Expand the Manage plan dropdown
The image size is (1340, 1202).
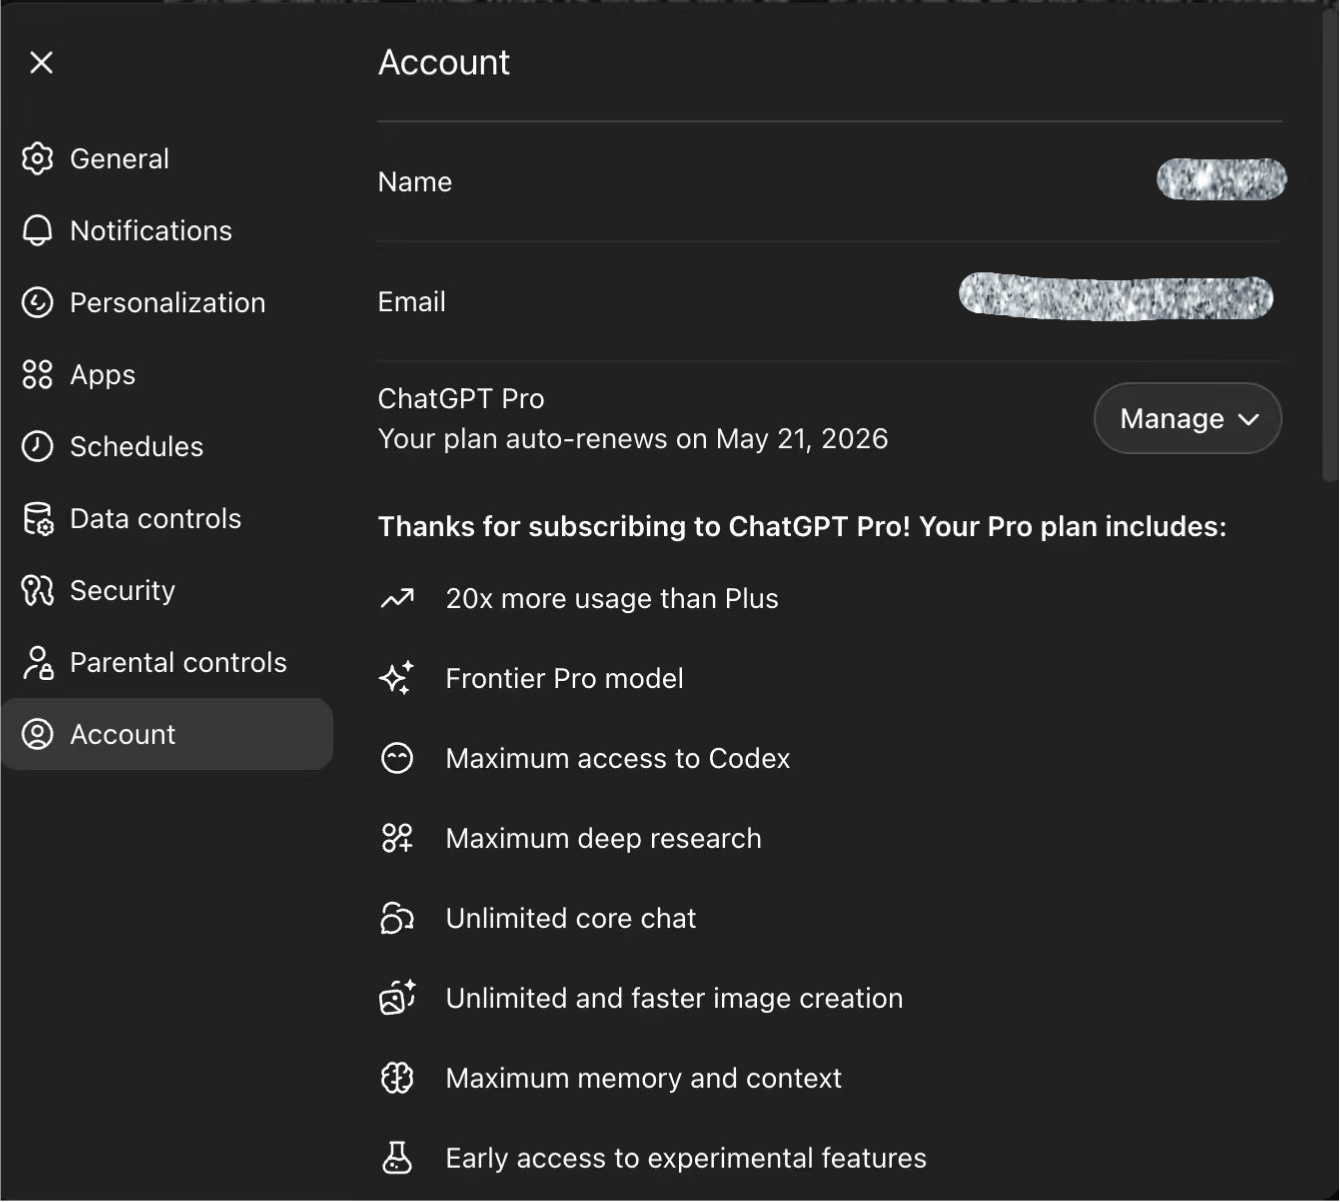tap(1187, 418)
